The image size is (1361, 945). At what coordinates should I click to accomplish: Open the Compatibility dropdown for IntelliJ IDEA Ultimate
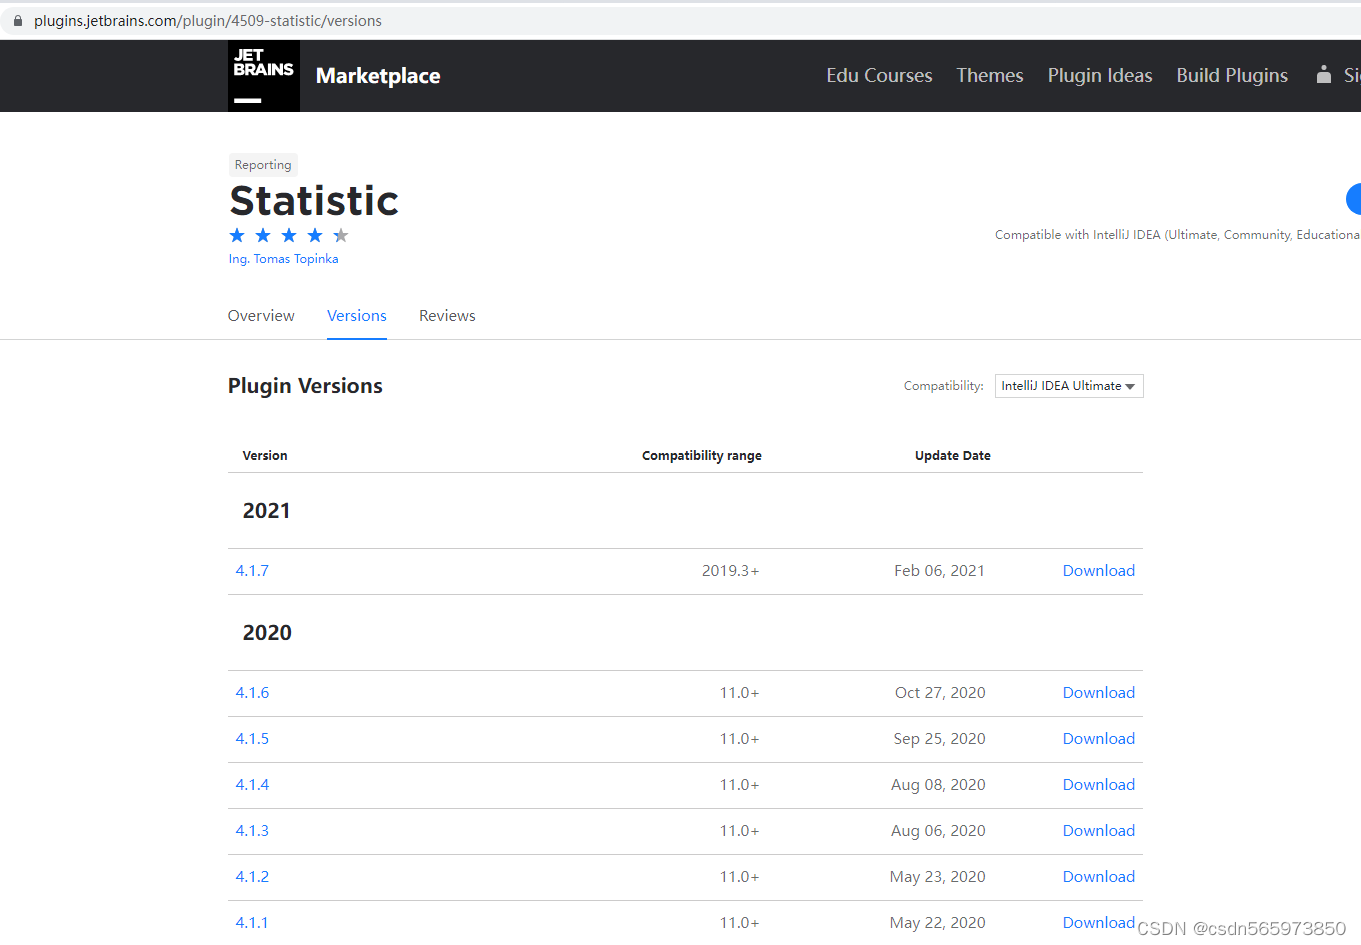pos(1069,386)
